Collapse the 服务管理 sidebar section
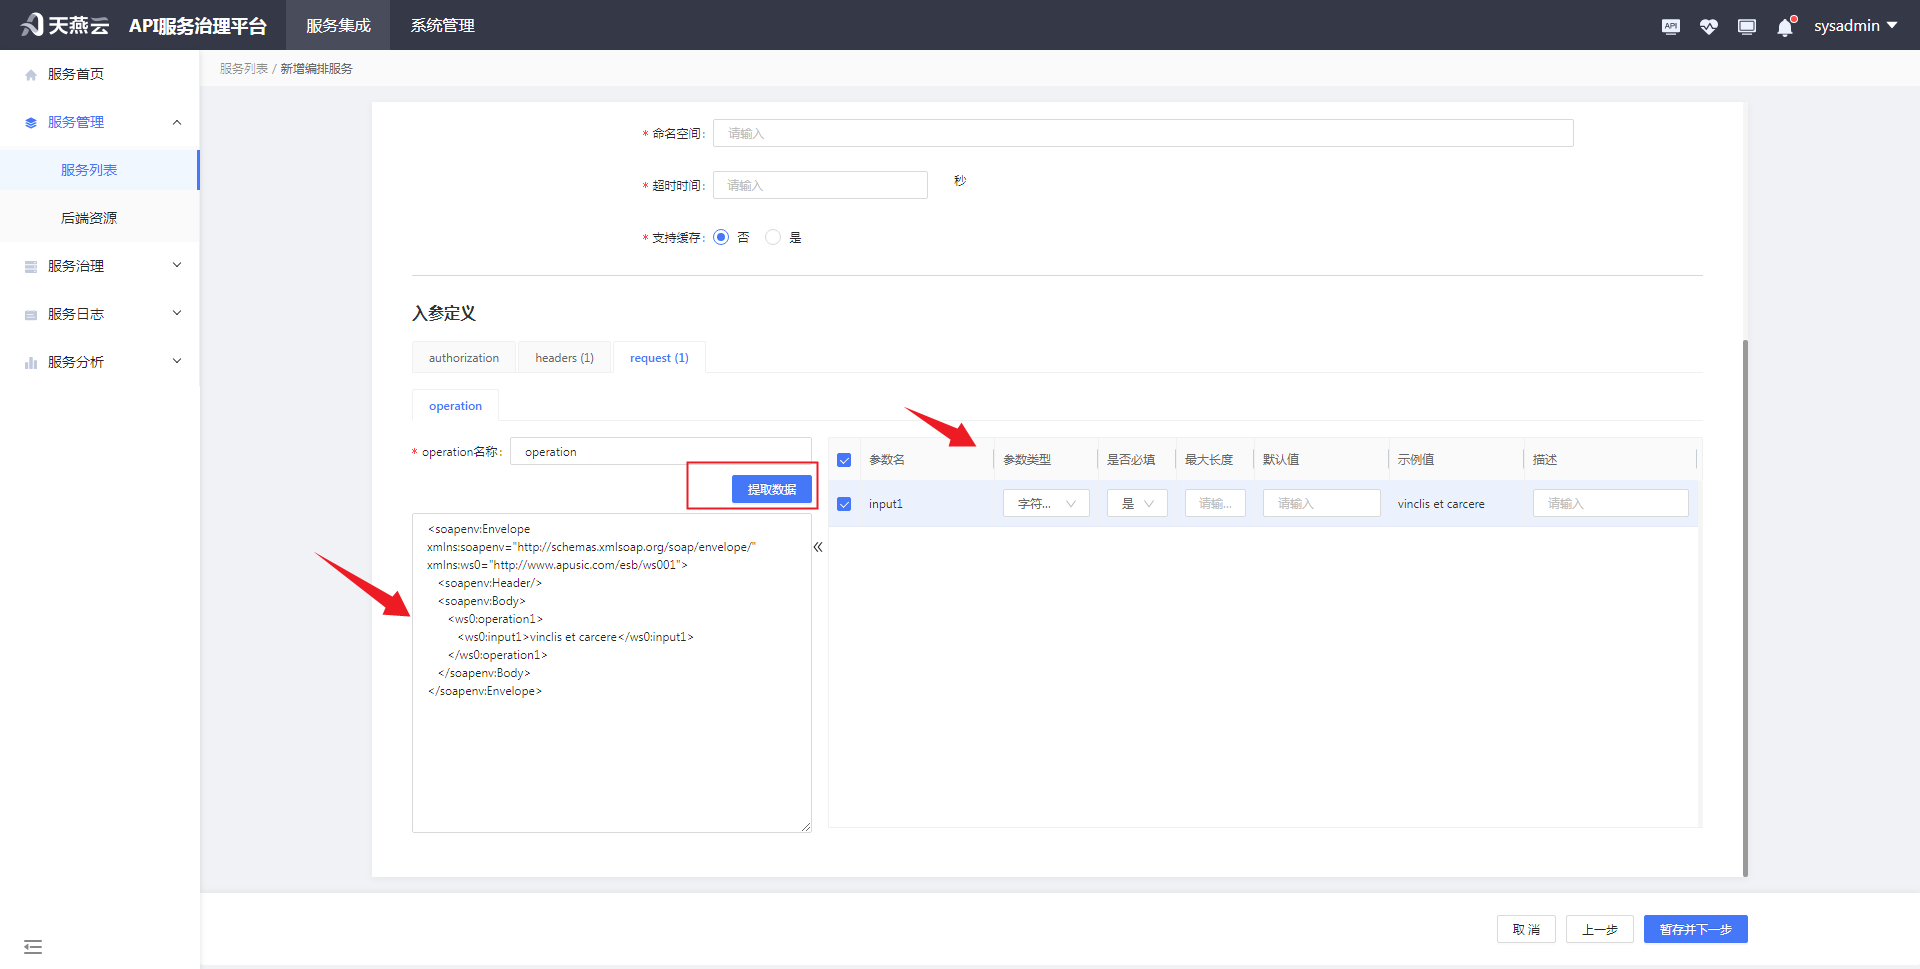The width and height of the screenshot is (1920, 969). tap(177, 121)
